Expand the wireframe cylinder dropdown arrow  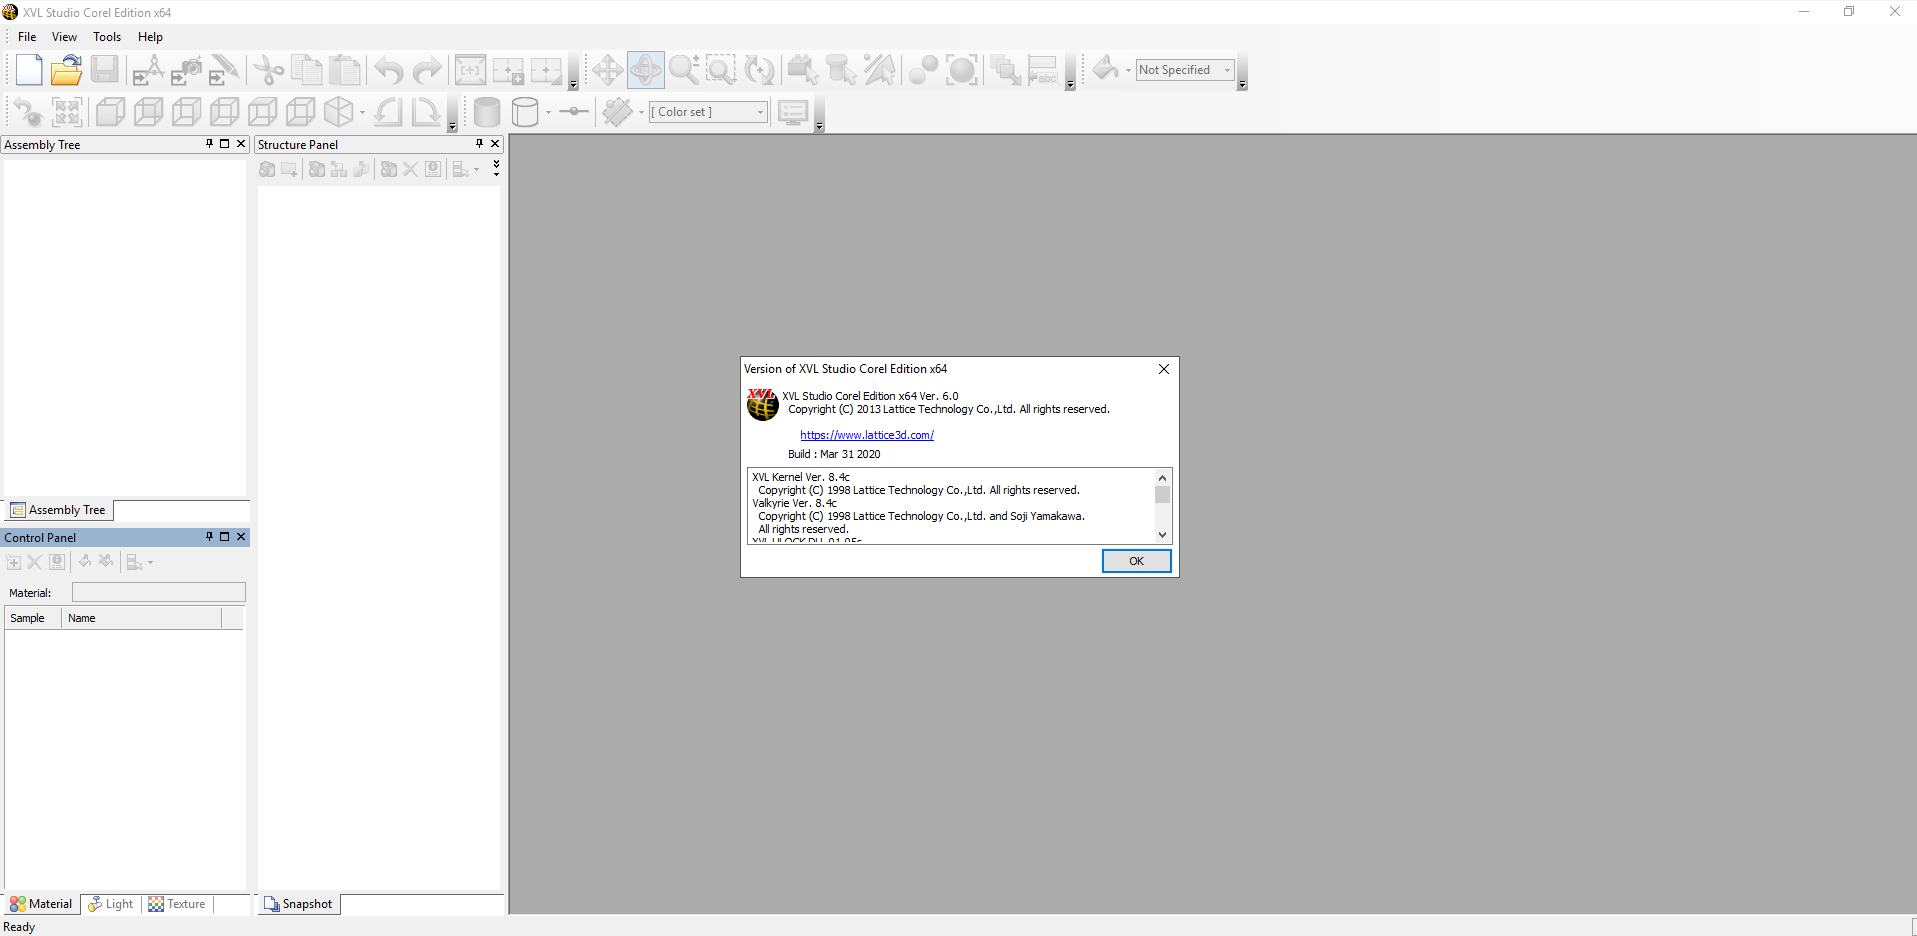click(x=548, y=112)
